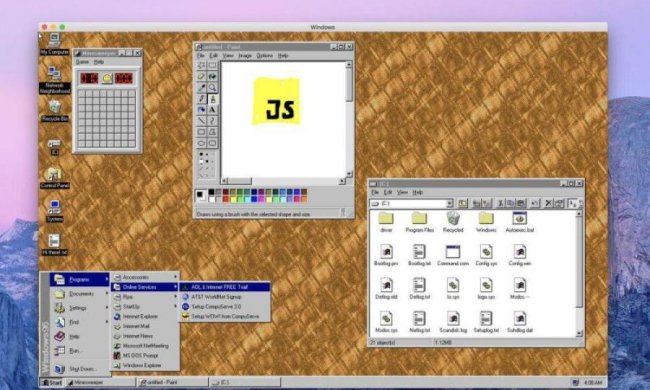Image resolution: width=650 pixels, height=390 pixels.
Task: Select the Program Files folder in C: window
Action: pos(420,222)
